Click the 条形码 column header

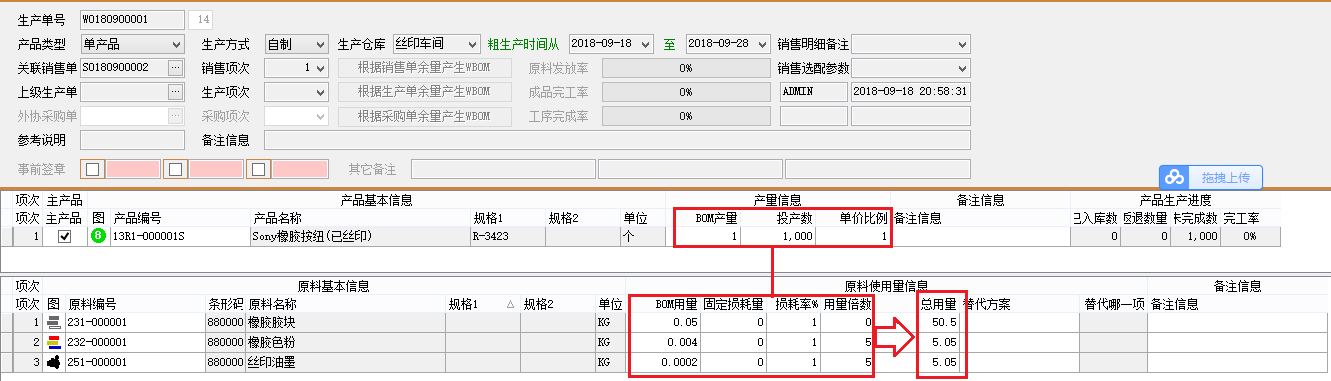coord(225,303)
